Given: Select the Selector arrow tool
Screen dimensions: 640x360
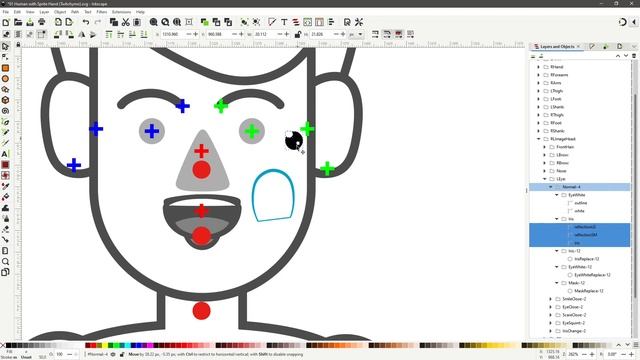Looking at the screenshot, I should coord(5,47).
